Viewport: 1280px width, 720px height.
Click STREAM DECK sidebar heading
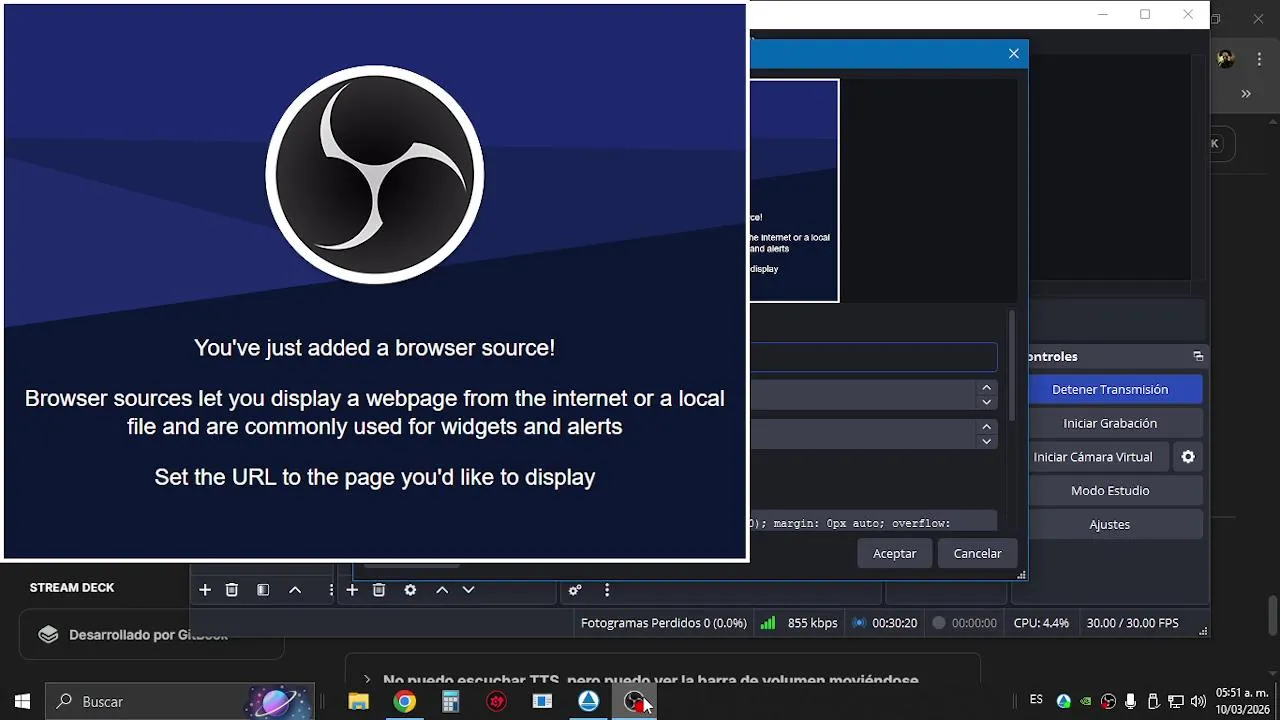(x=72, y=588)
